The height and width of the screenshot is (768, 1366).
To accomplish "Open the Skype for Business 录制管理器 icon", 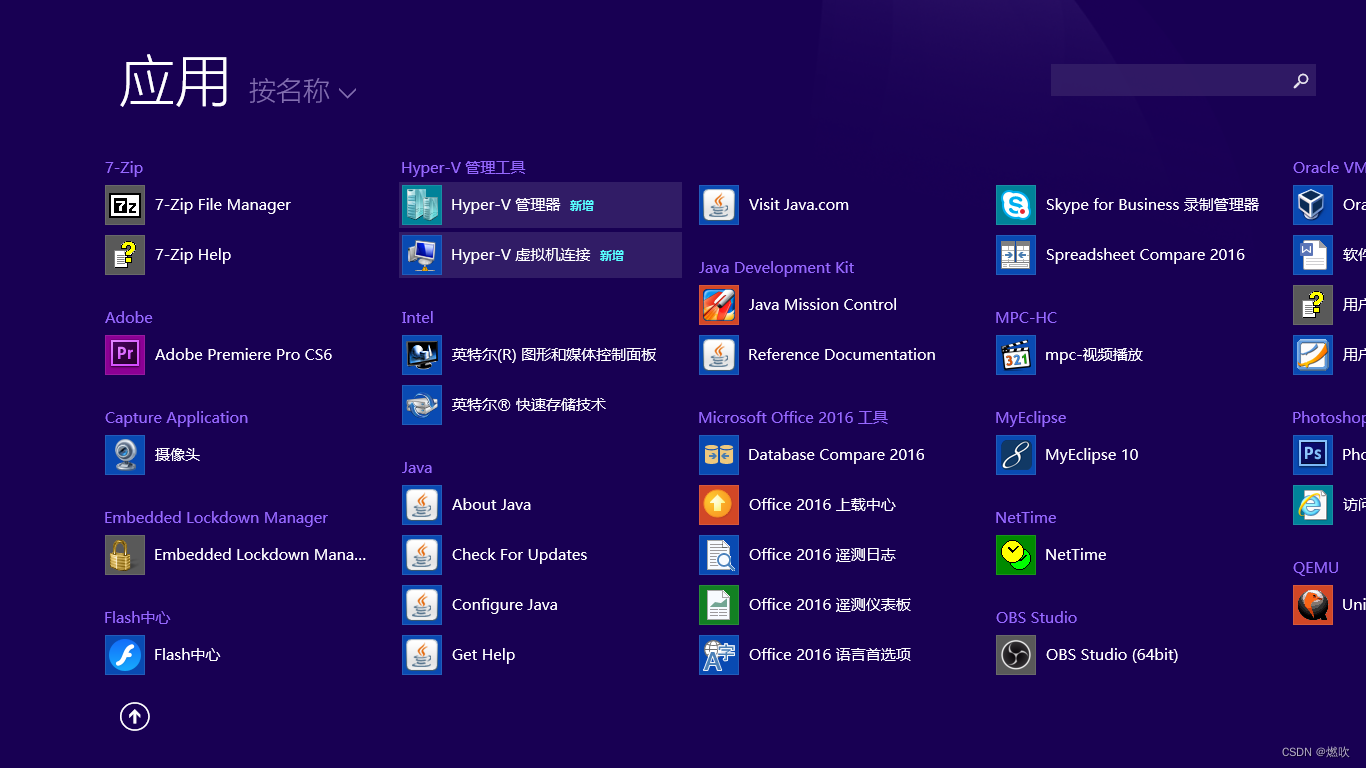I will click(x=1016, y=205).
